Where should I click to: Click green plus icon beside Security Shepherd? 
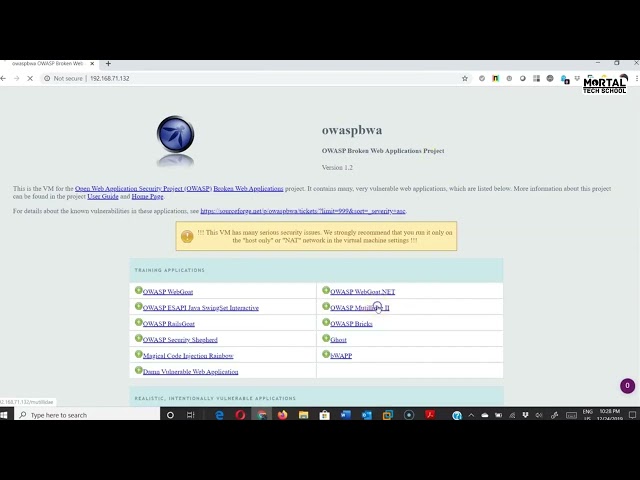(139, 338)
